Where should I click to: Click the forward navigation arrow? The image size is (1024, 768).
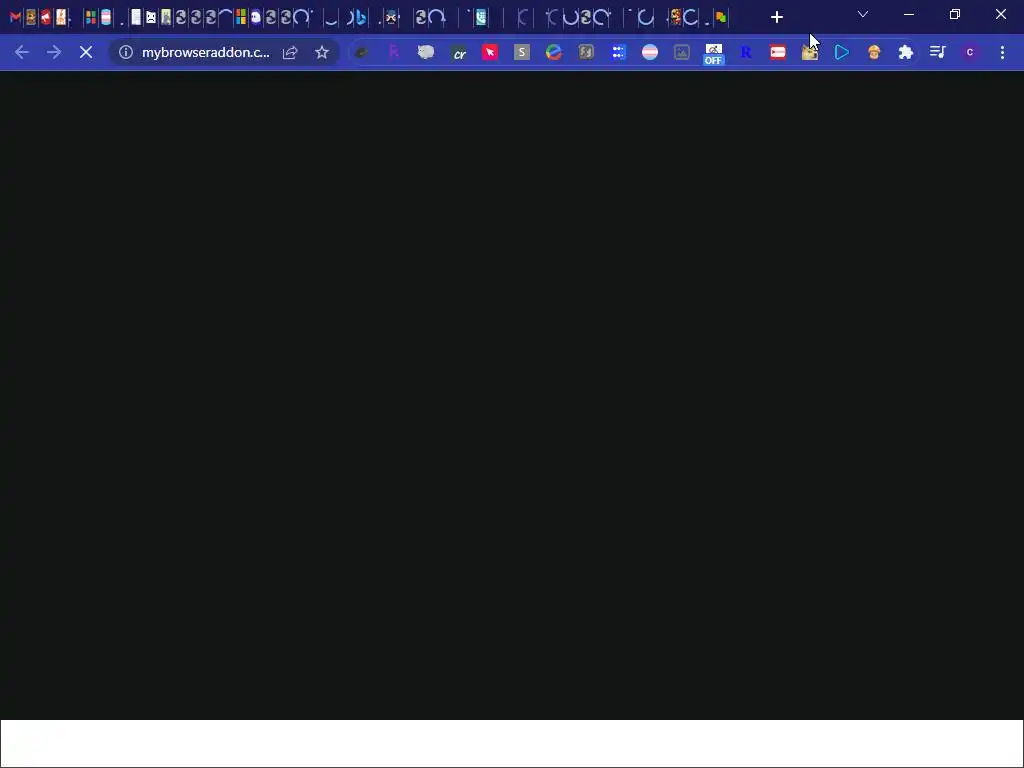point(54,52)
